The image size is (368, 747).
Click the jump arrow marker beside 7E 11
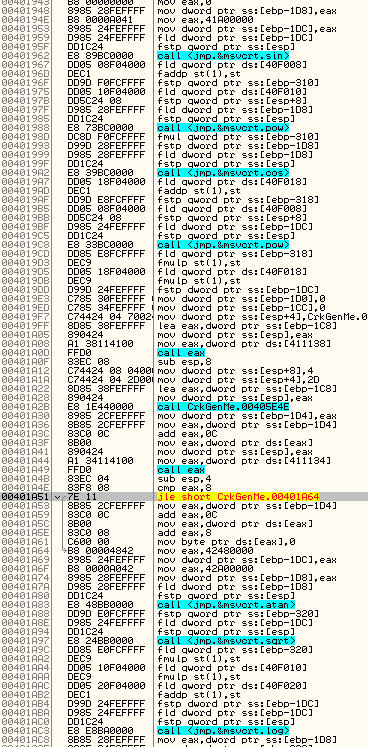[x=58, y=497]
